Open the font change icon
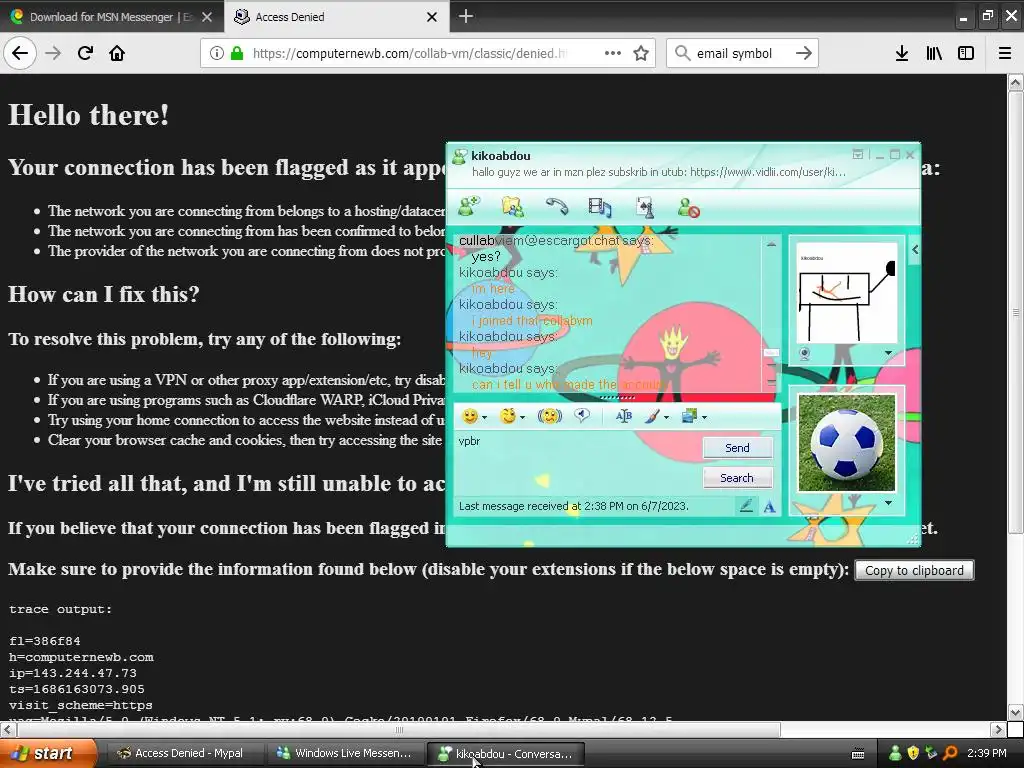 point(624,416)
